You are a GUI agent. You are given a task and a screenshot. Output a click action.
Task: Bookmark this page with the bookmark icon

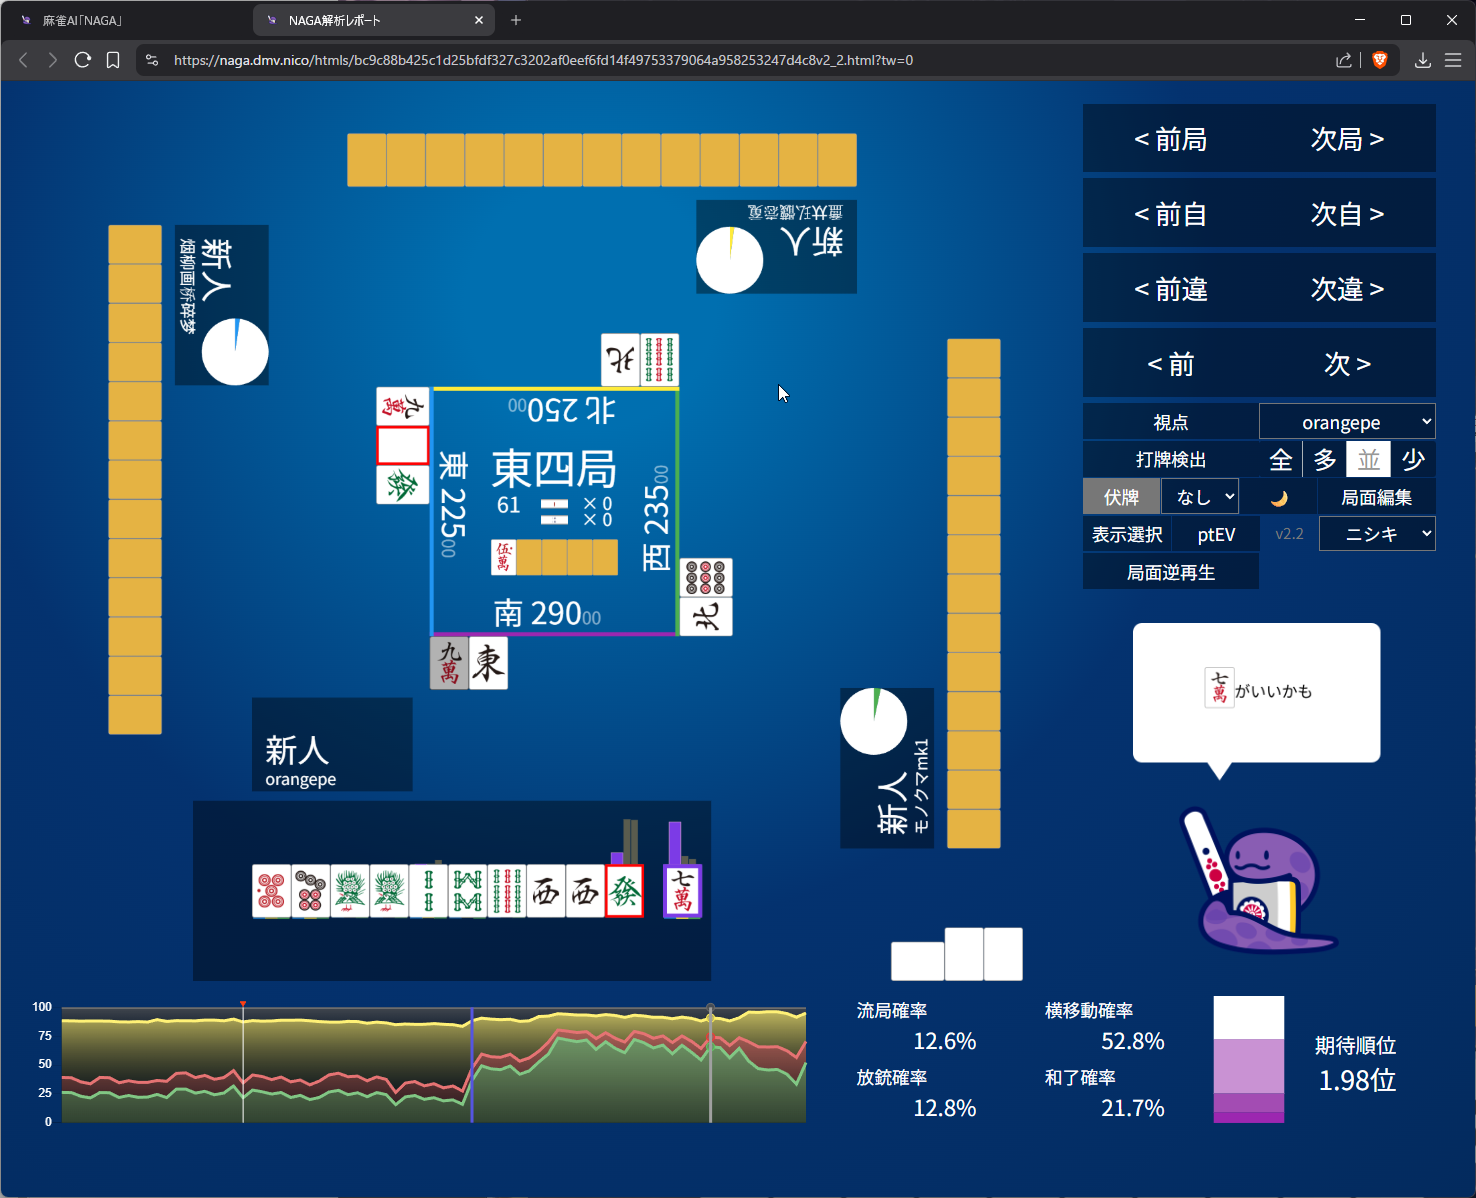tap(113, 60)
